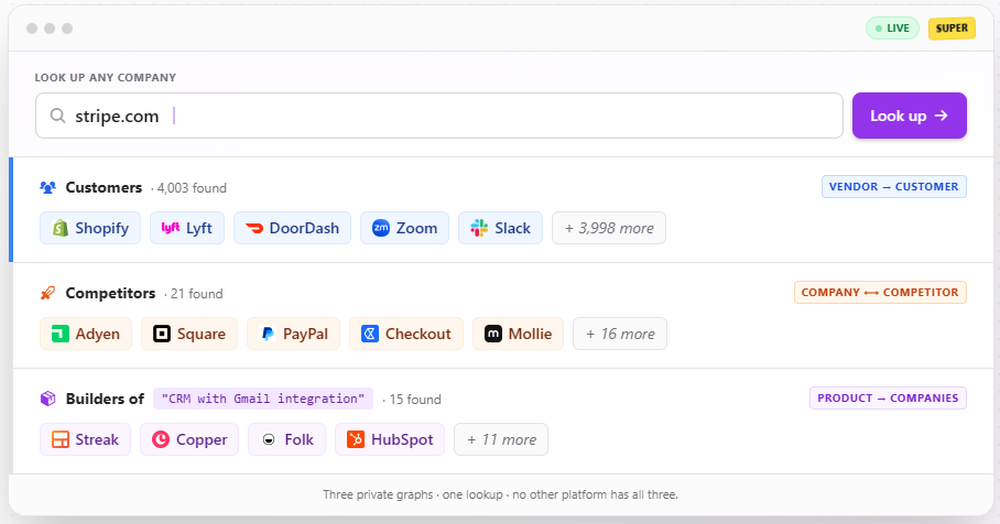The width and height of the screenshot is (1000, 524).
Task: Open the Lyft customer name
Action: coord(199,228)
